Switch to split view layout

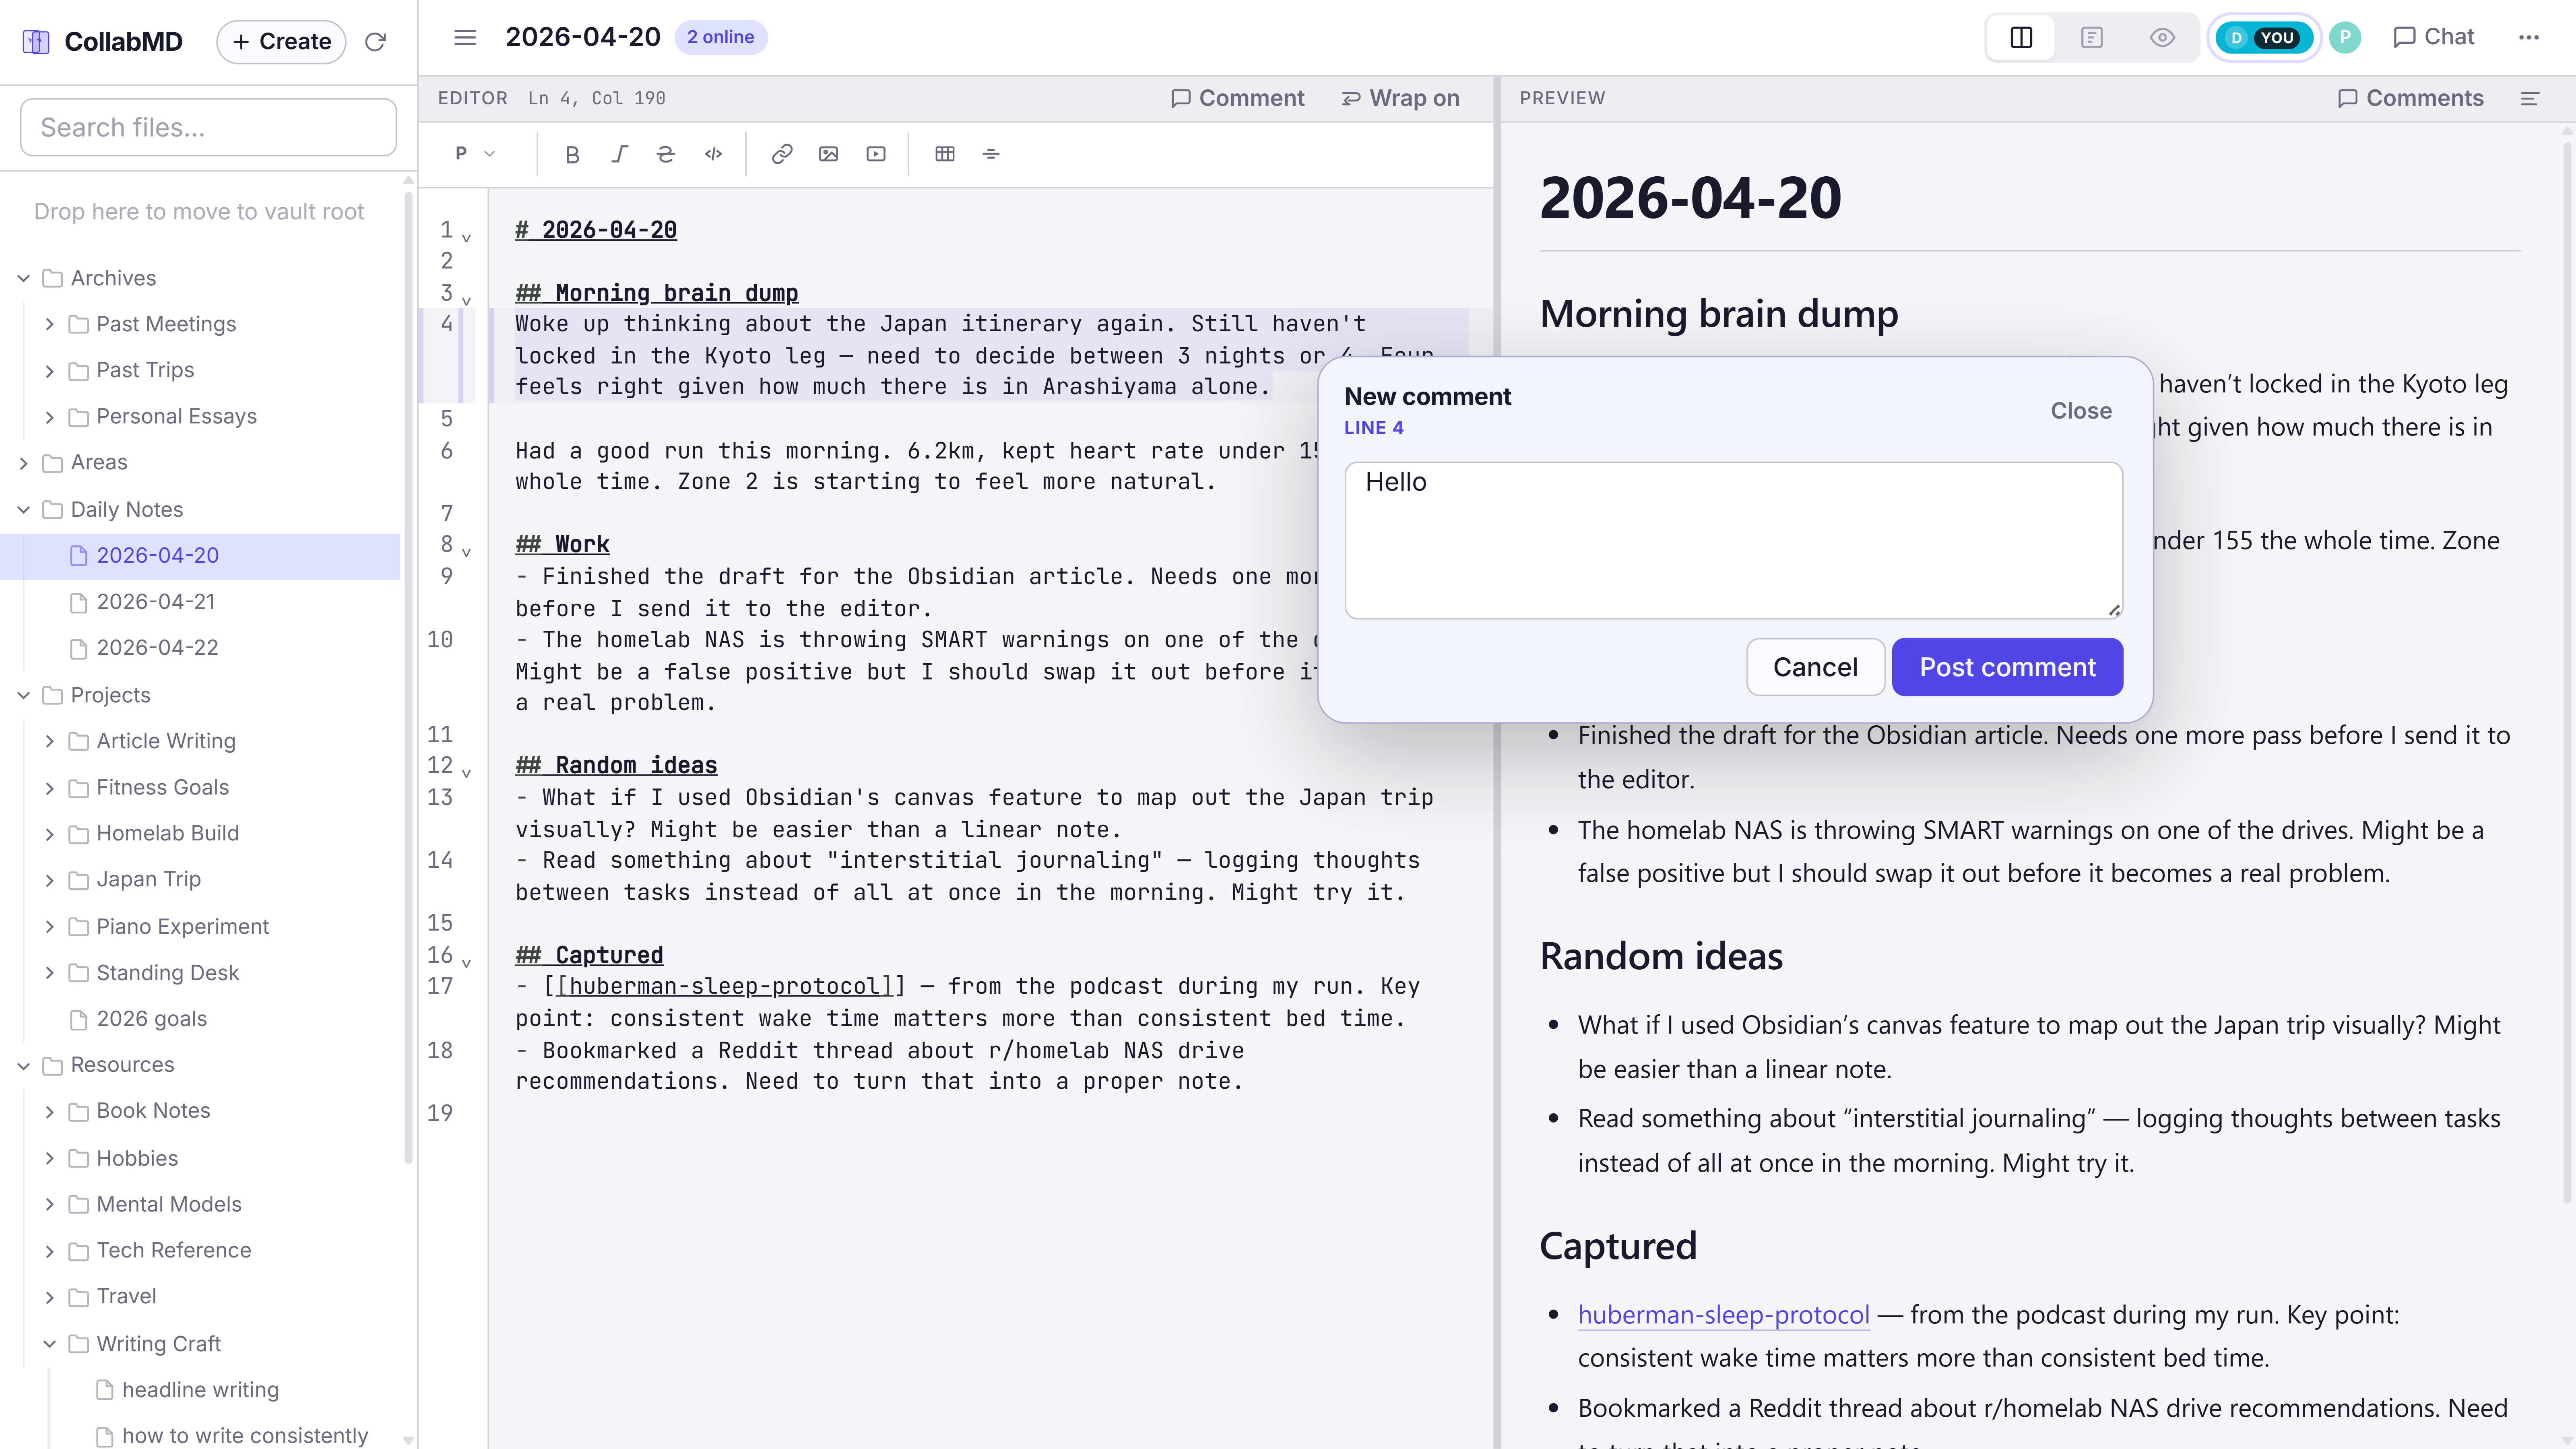(x=2021, y=37)
